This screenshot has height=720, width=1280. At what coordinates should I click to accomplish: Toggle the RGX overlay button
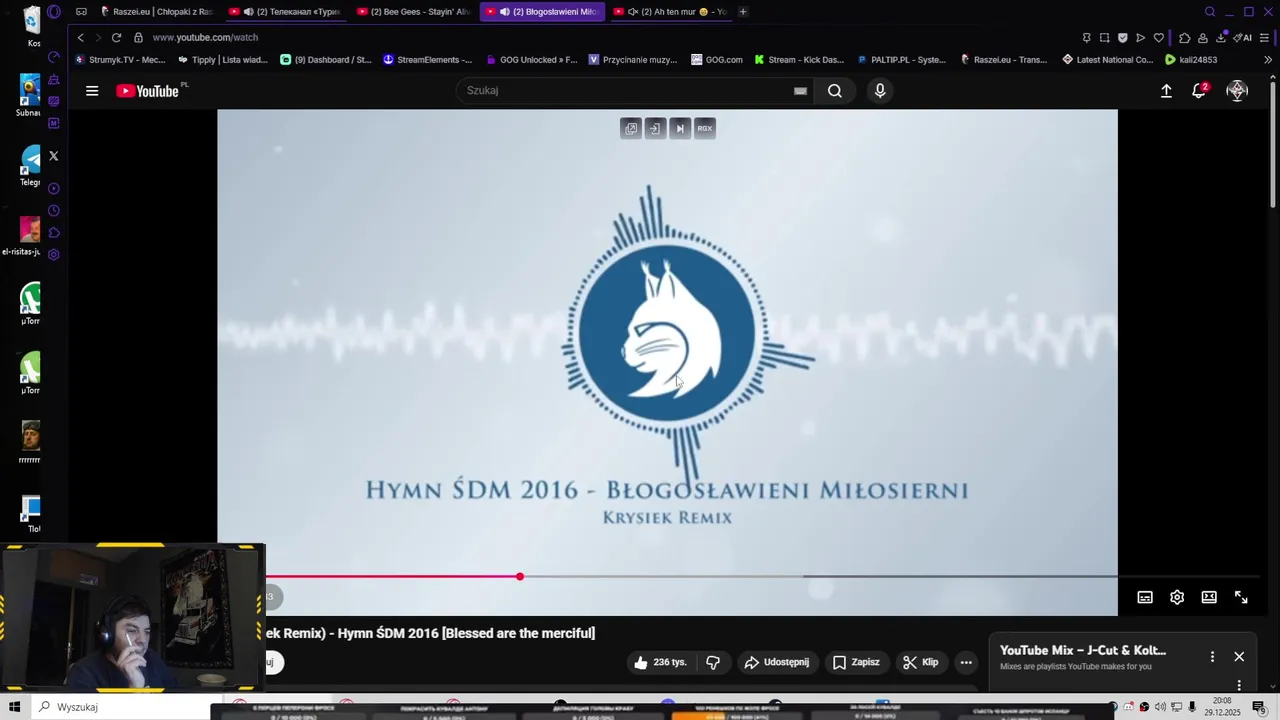705,128
